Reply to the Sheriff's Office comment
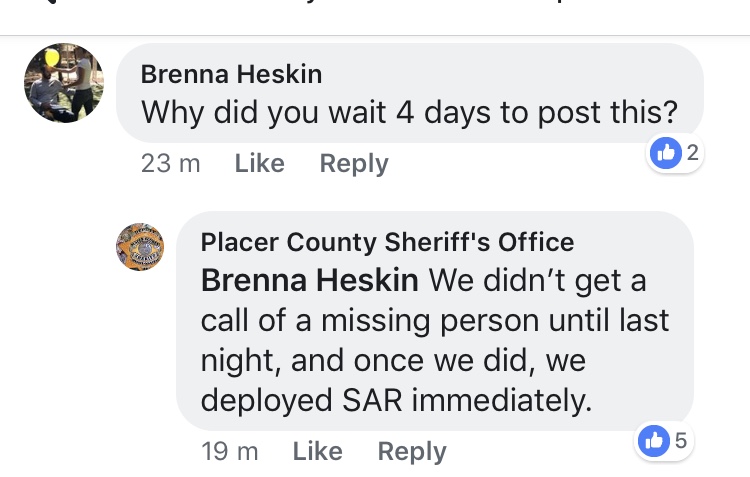The width and height of the screenshot is (750, 477). 412,451
